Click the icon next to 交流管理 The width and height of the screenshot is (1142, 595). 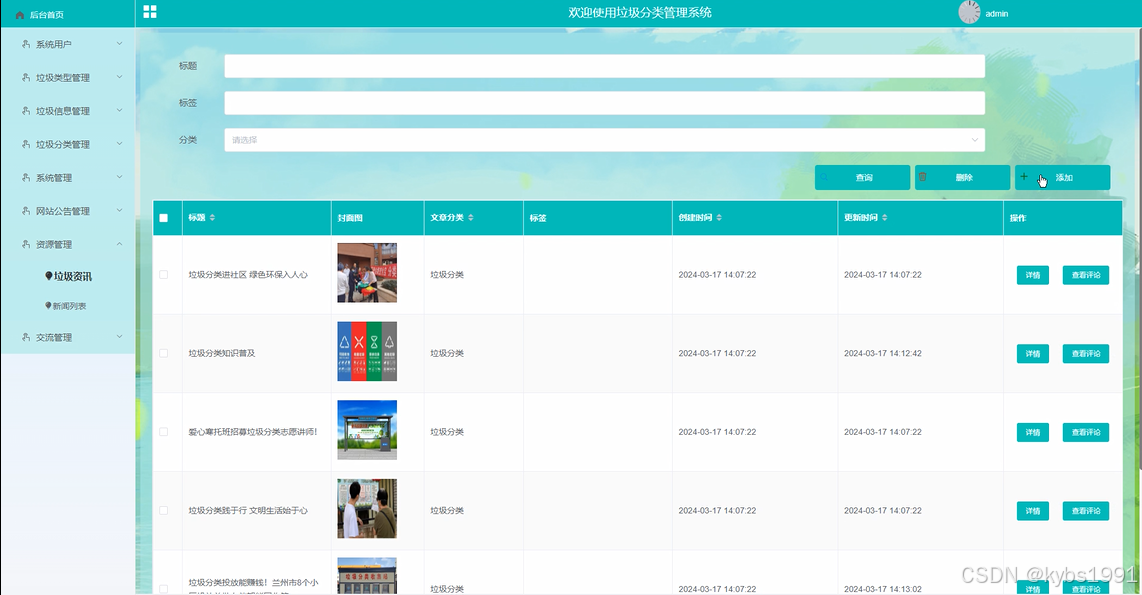pos(26,337)
